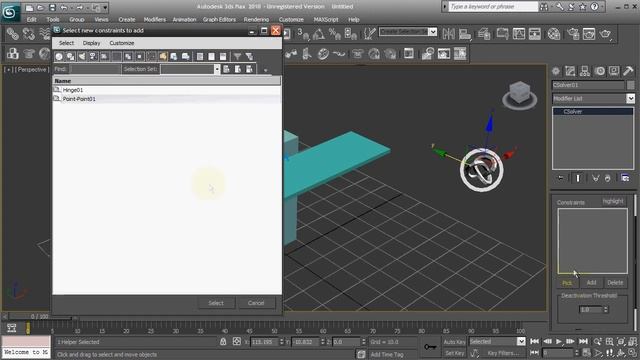
Task: Toggle Angle Snap icon
Action: pyautogui.click(x=319, y=33)
